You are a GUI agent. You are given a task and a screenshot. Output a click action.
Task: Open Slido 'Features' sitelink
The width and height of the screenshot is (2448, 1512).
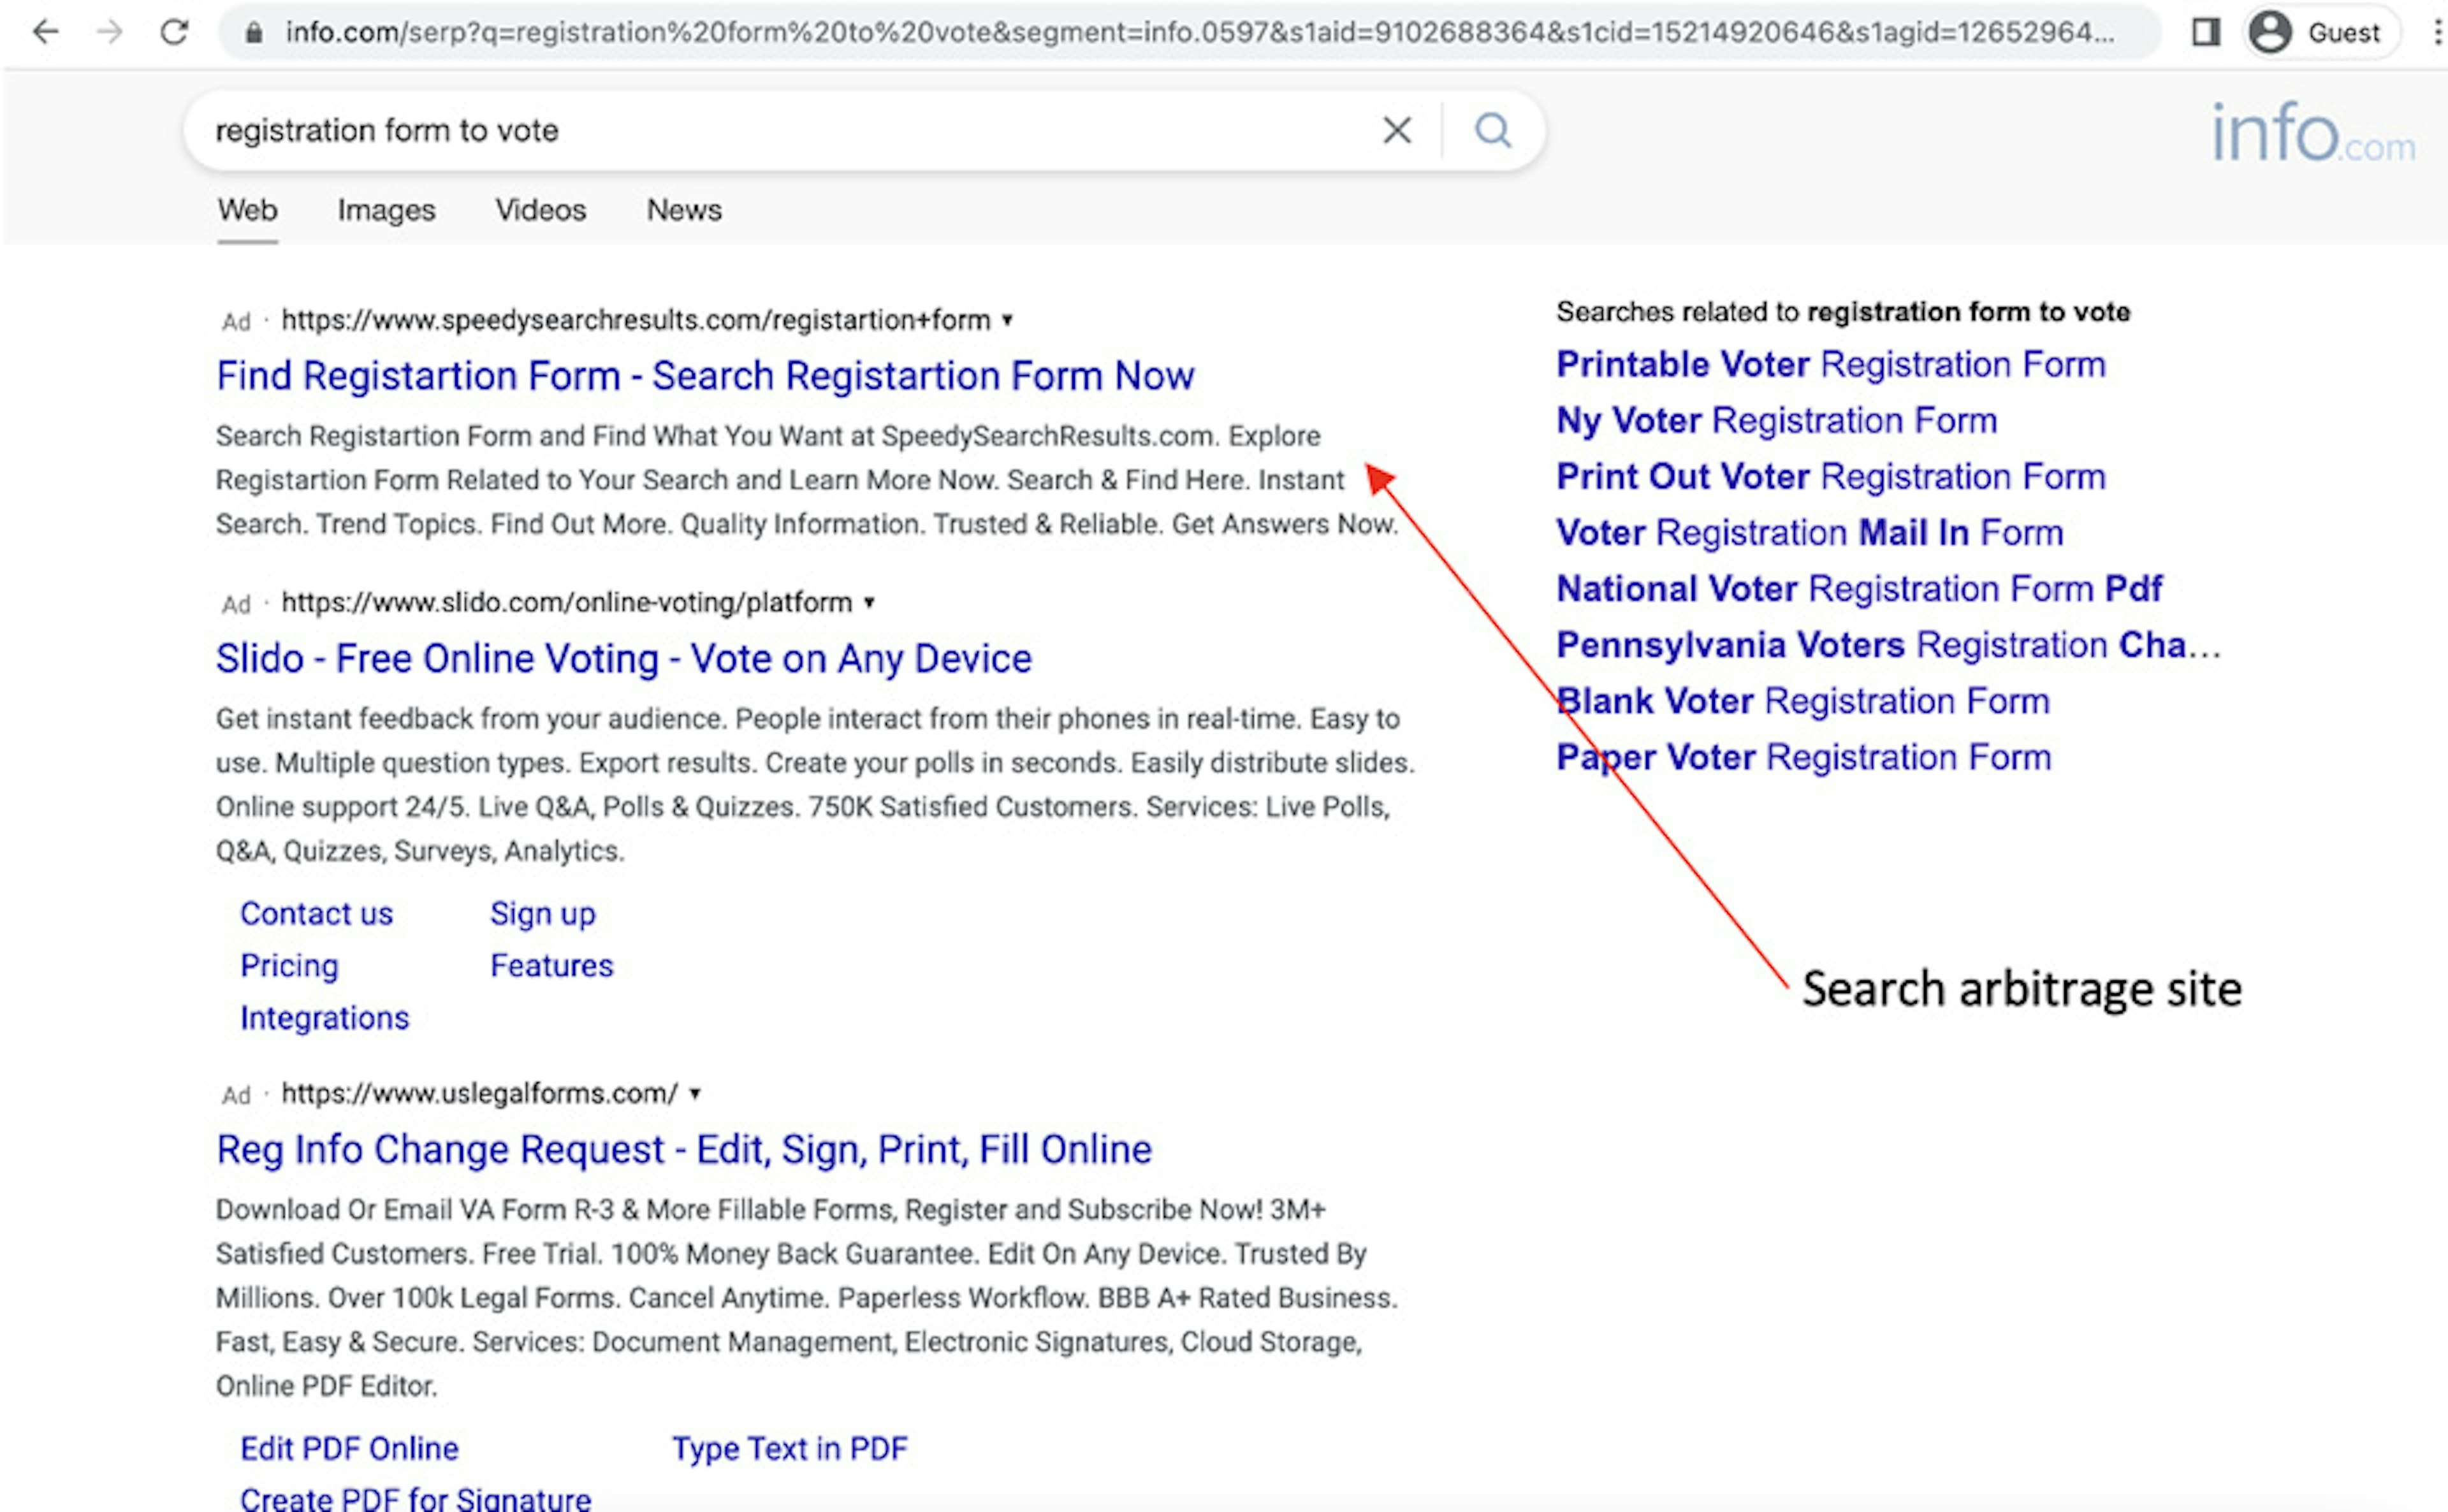(551, 966)
